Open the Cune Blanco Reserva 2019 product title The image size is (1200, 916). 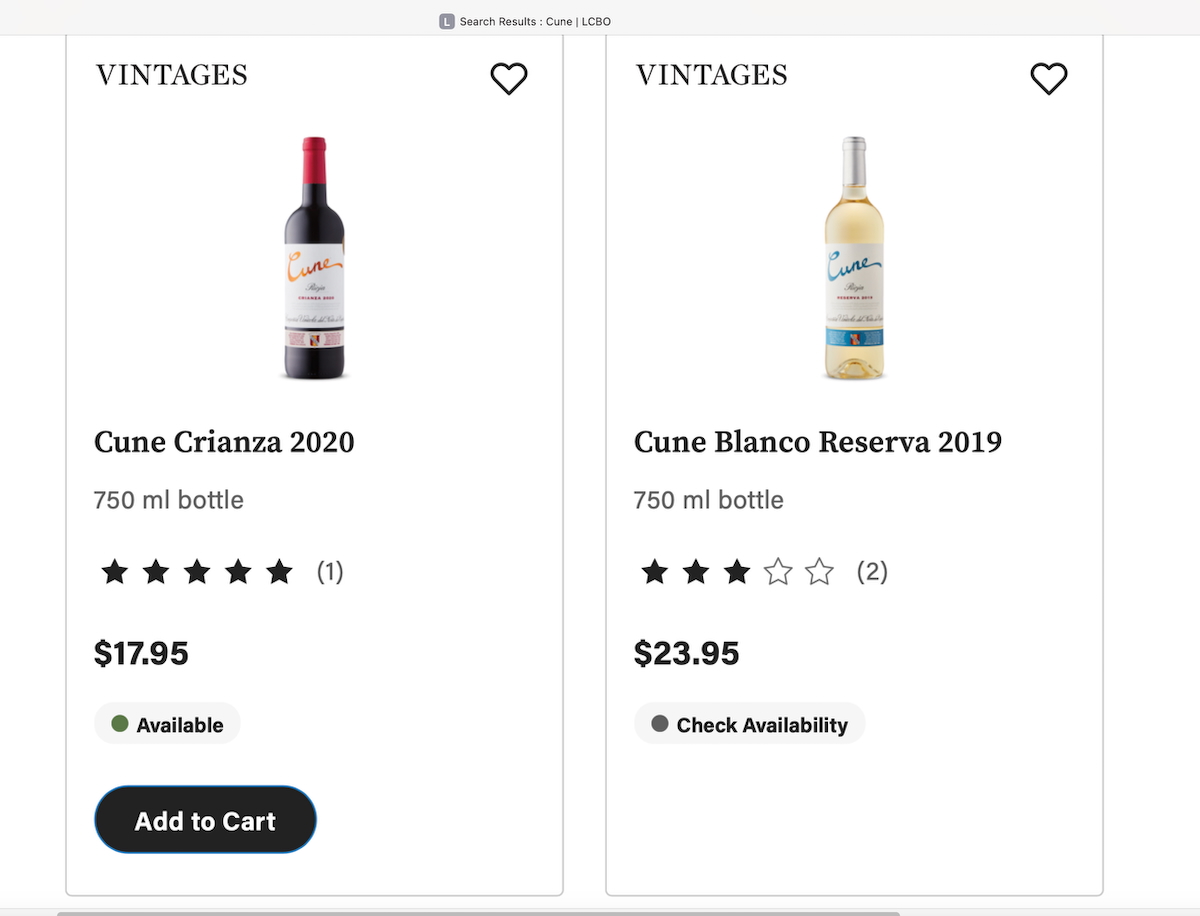[818, 442]
